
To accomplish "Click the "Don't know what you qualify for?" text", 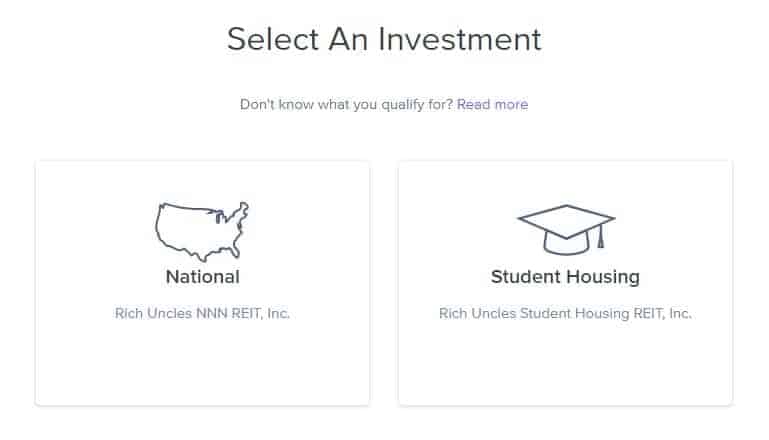I will [x=346, y=104].
